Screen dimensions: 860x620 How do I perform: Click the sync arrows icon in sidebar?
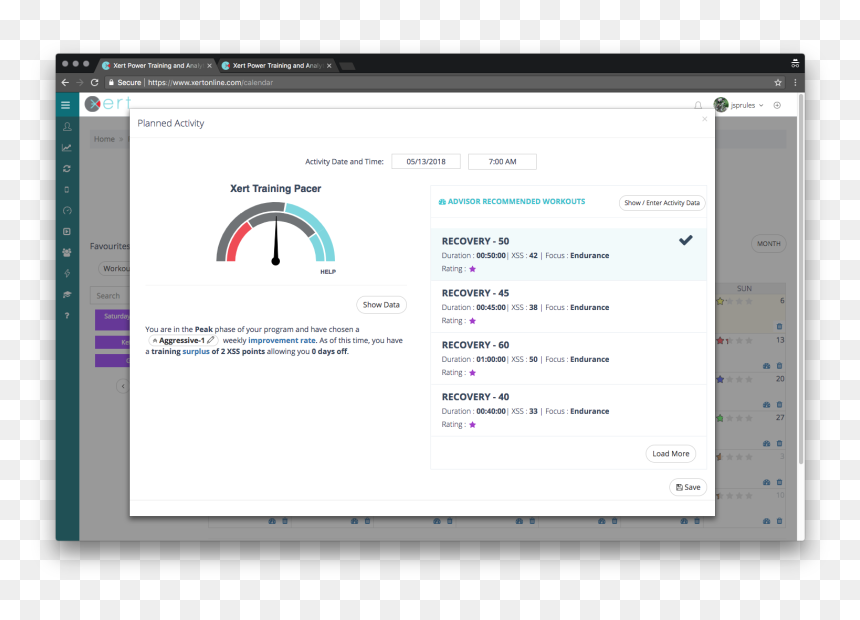click(x=67, y=168)
